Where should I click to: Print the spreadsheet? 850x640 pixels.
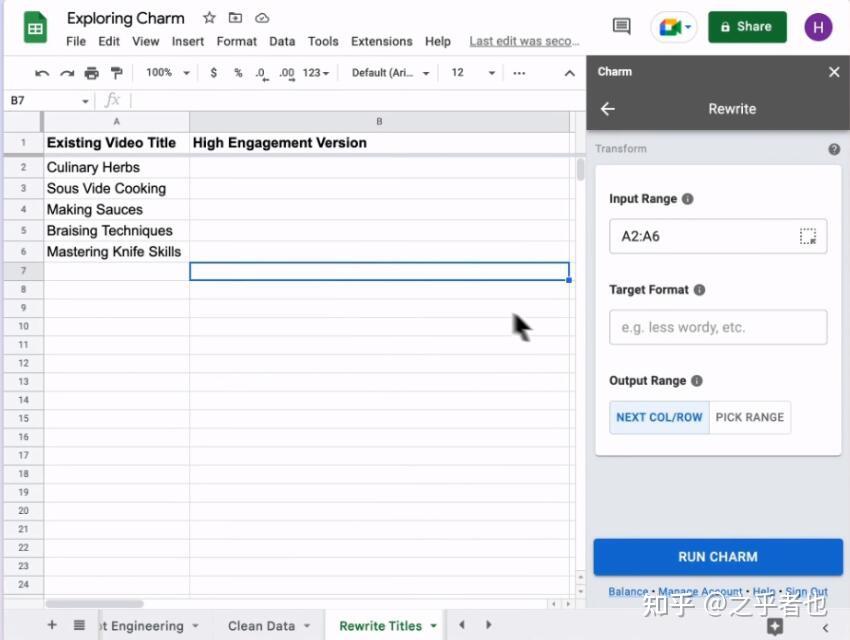click(x=90, y=72)
